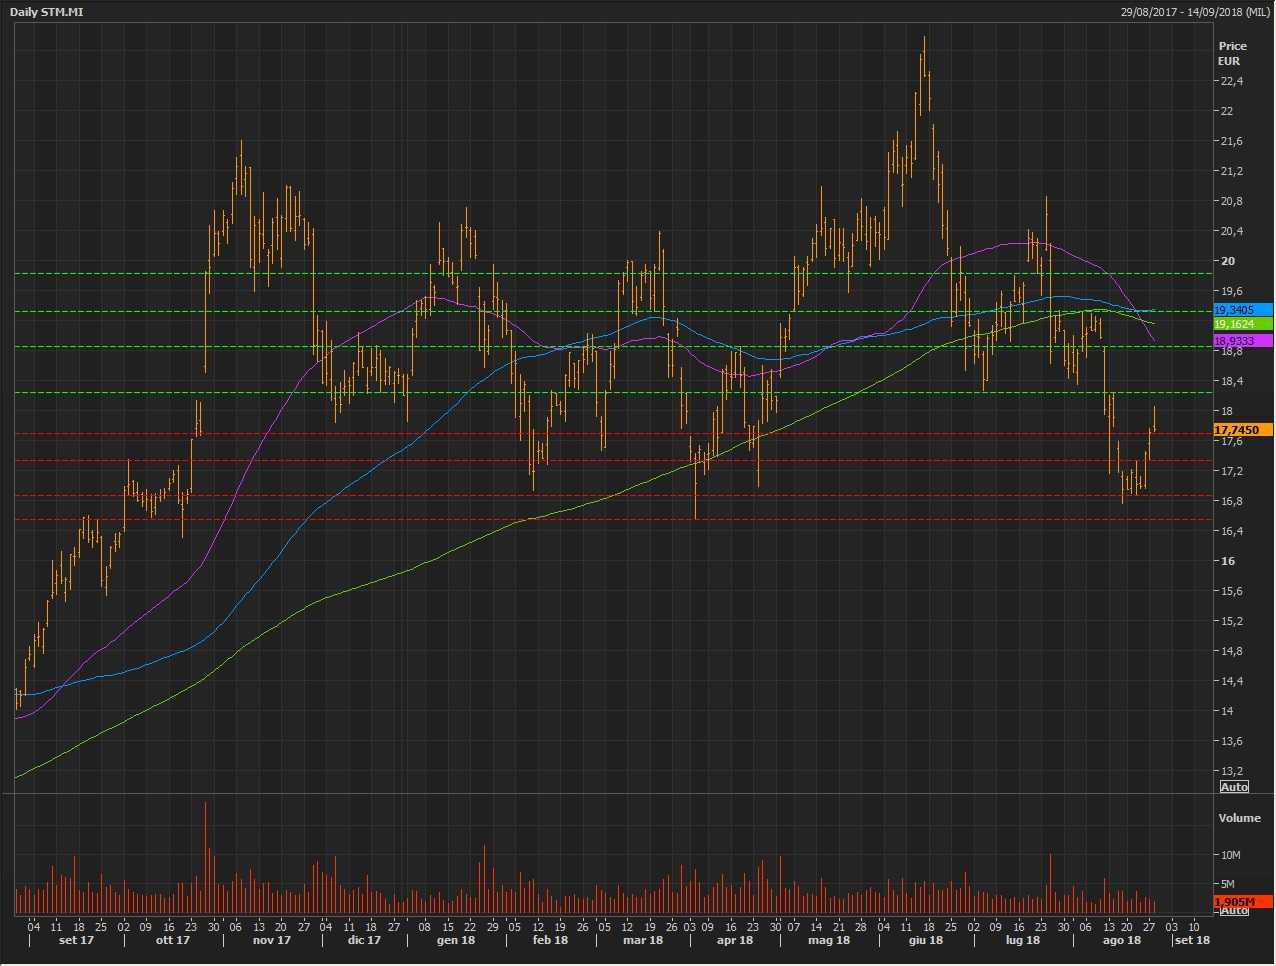Click the 'set 18' month on time axis
This screenshot has height=966, width=1276.
click(x=1191, y=940)
